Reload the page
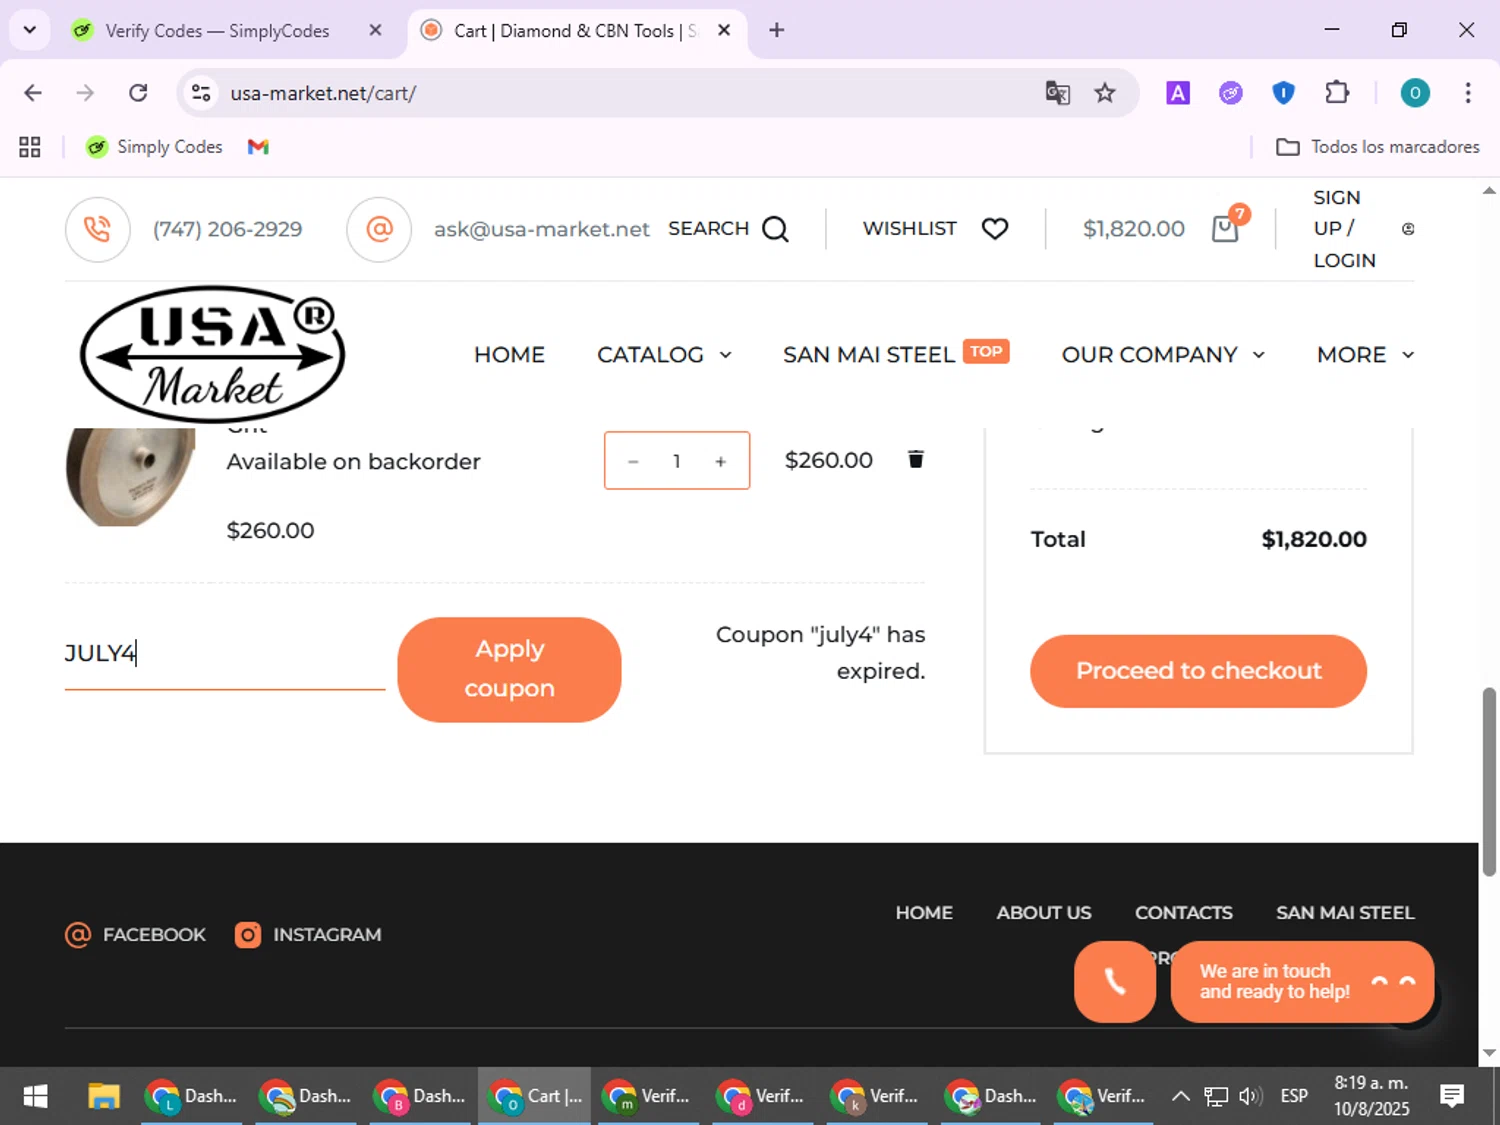Screen dimensions: 1500x1125 point(138,93)
